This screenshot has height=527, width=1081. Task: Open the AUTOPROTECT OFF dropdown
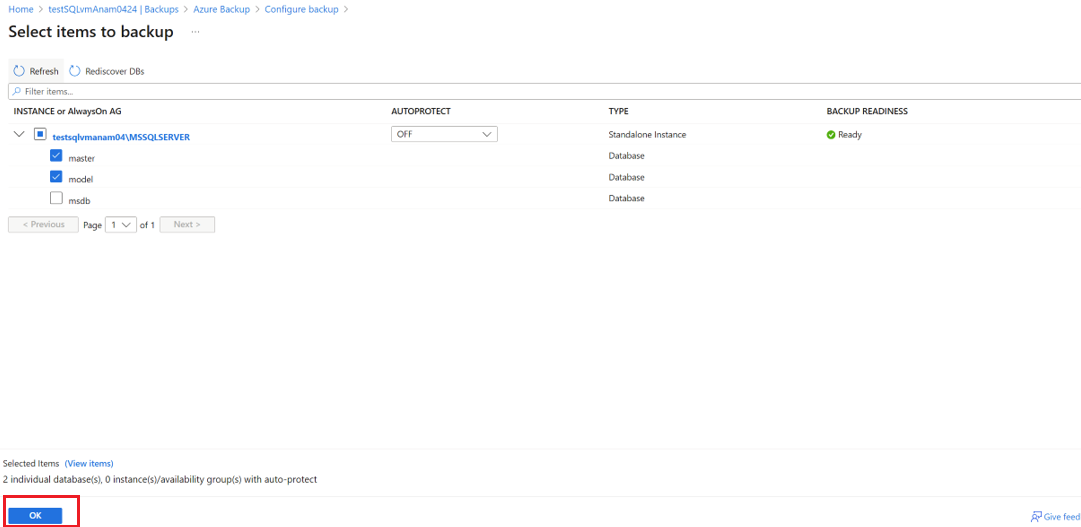[444, 135]
